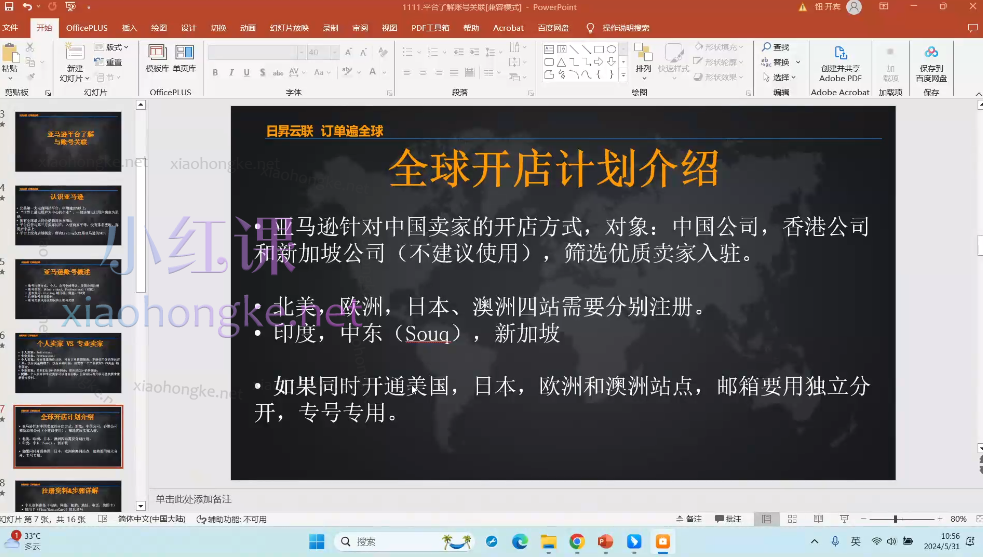Click the triangle shape in shapes gallery

(x=561, y=62)
